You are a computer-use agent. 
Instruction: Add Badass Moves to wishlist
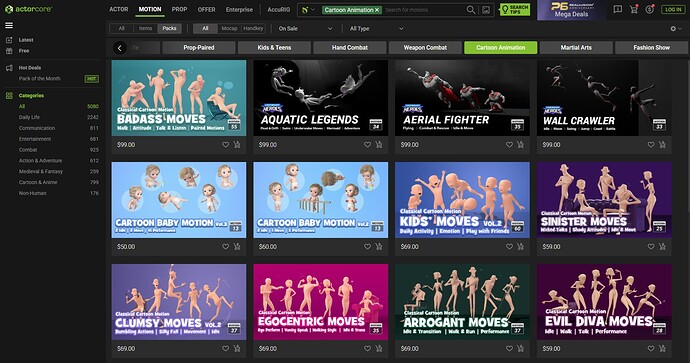[x=225, y=145]
